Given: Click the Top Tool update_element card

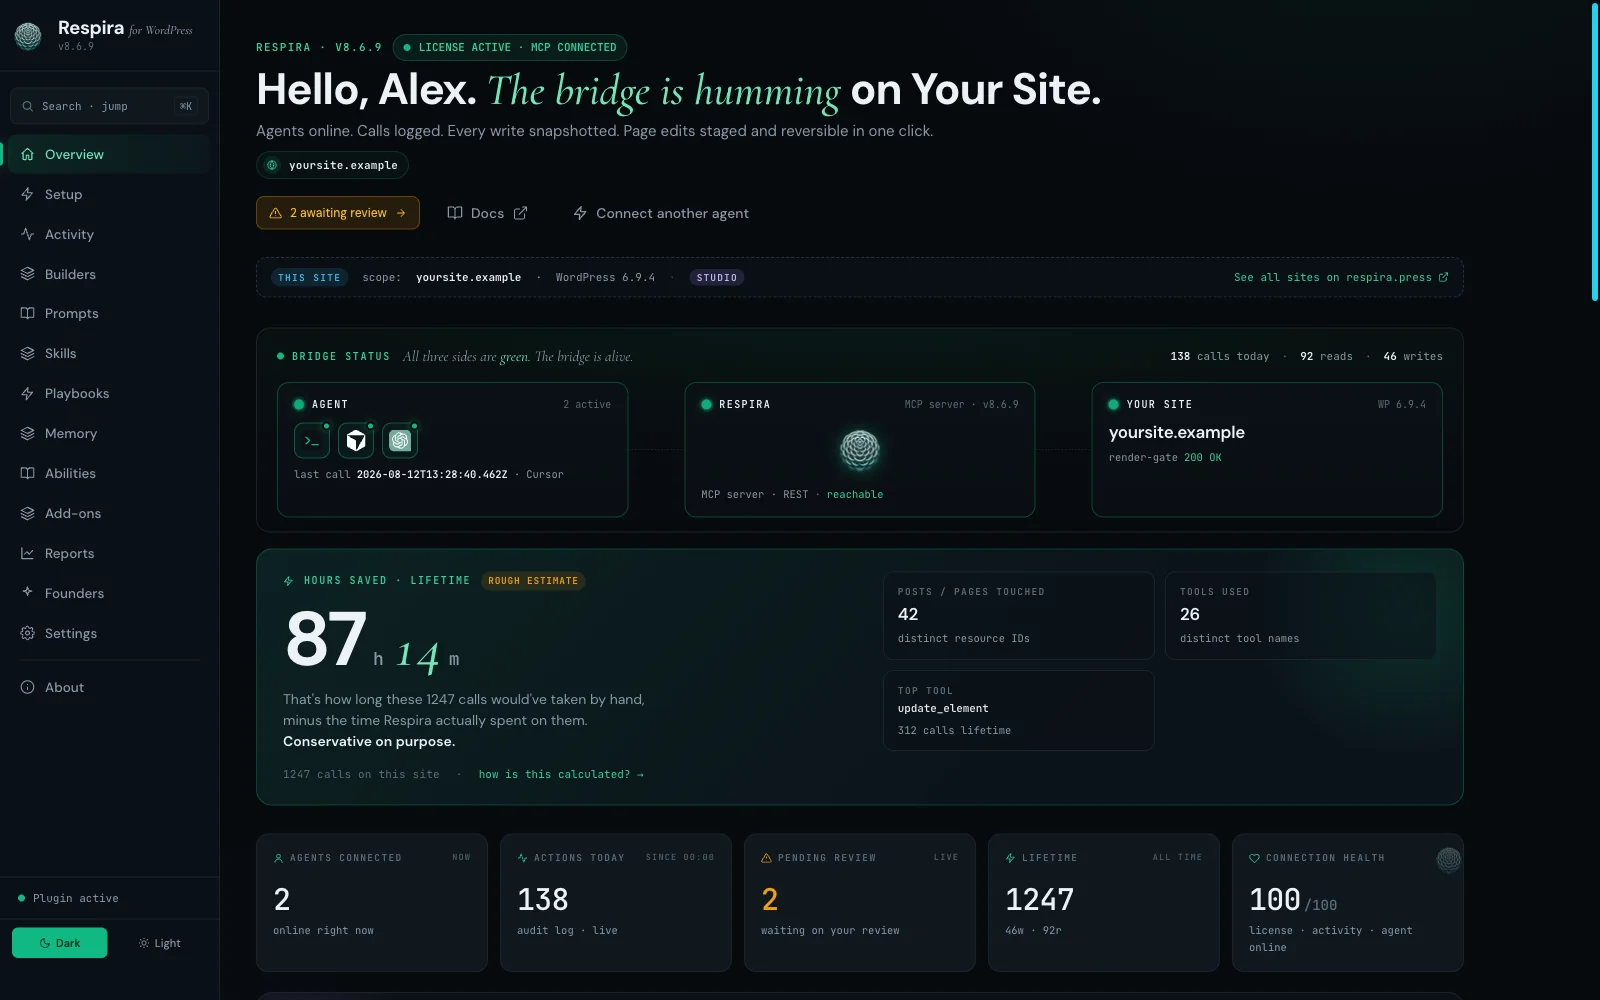Looking at the screenshot, I should [1019, 710].
